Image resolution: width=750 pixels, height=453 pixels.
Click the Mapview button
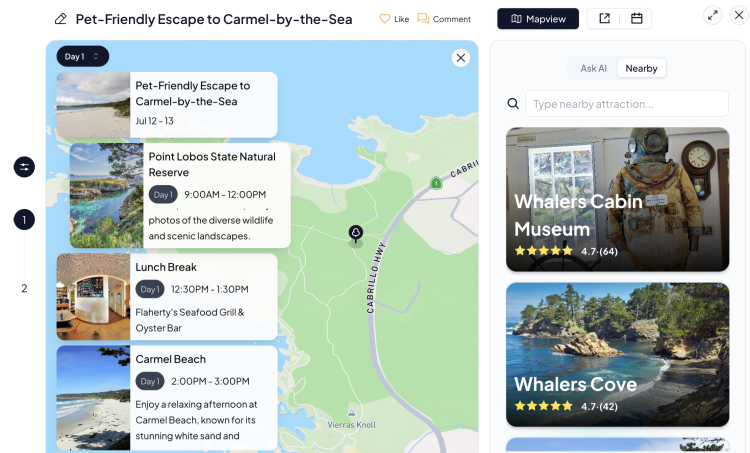538,19
